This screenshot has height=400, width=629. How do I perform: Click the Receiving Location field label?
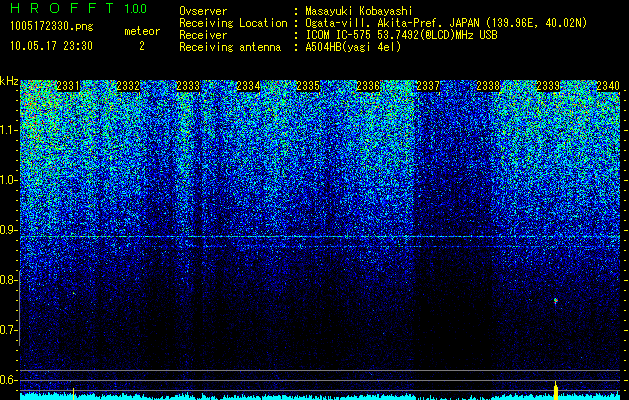point(233,23)
